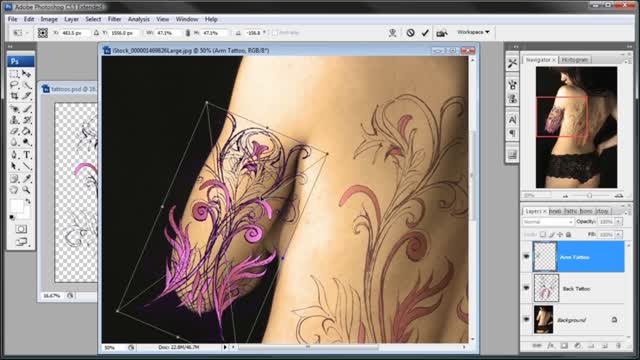640x360 pixels.
Task: Toggle lock all
Action: 568,235
